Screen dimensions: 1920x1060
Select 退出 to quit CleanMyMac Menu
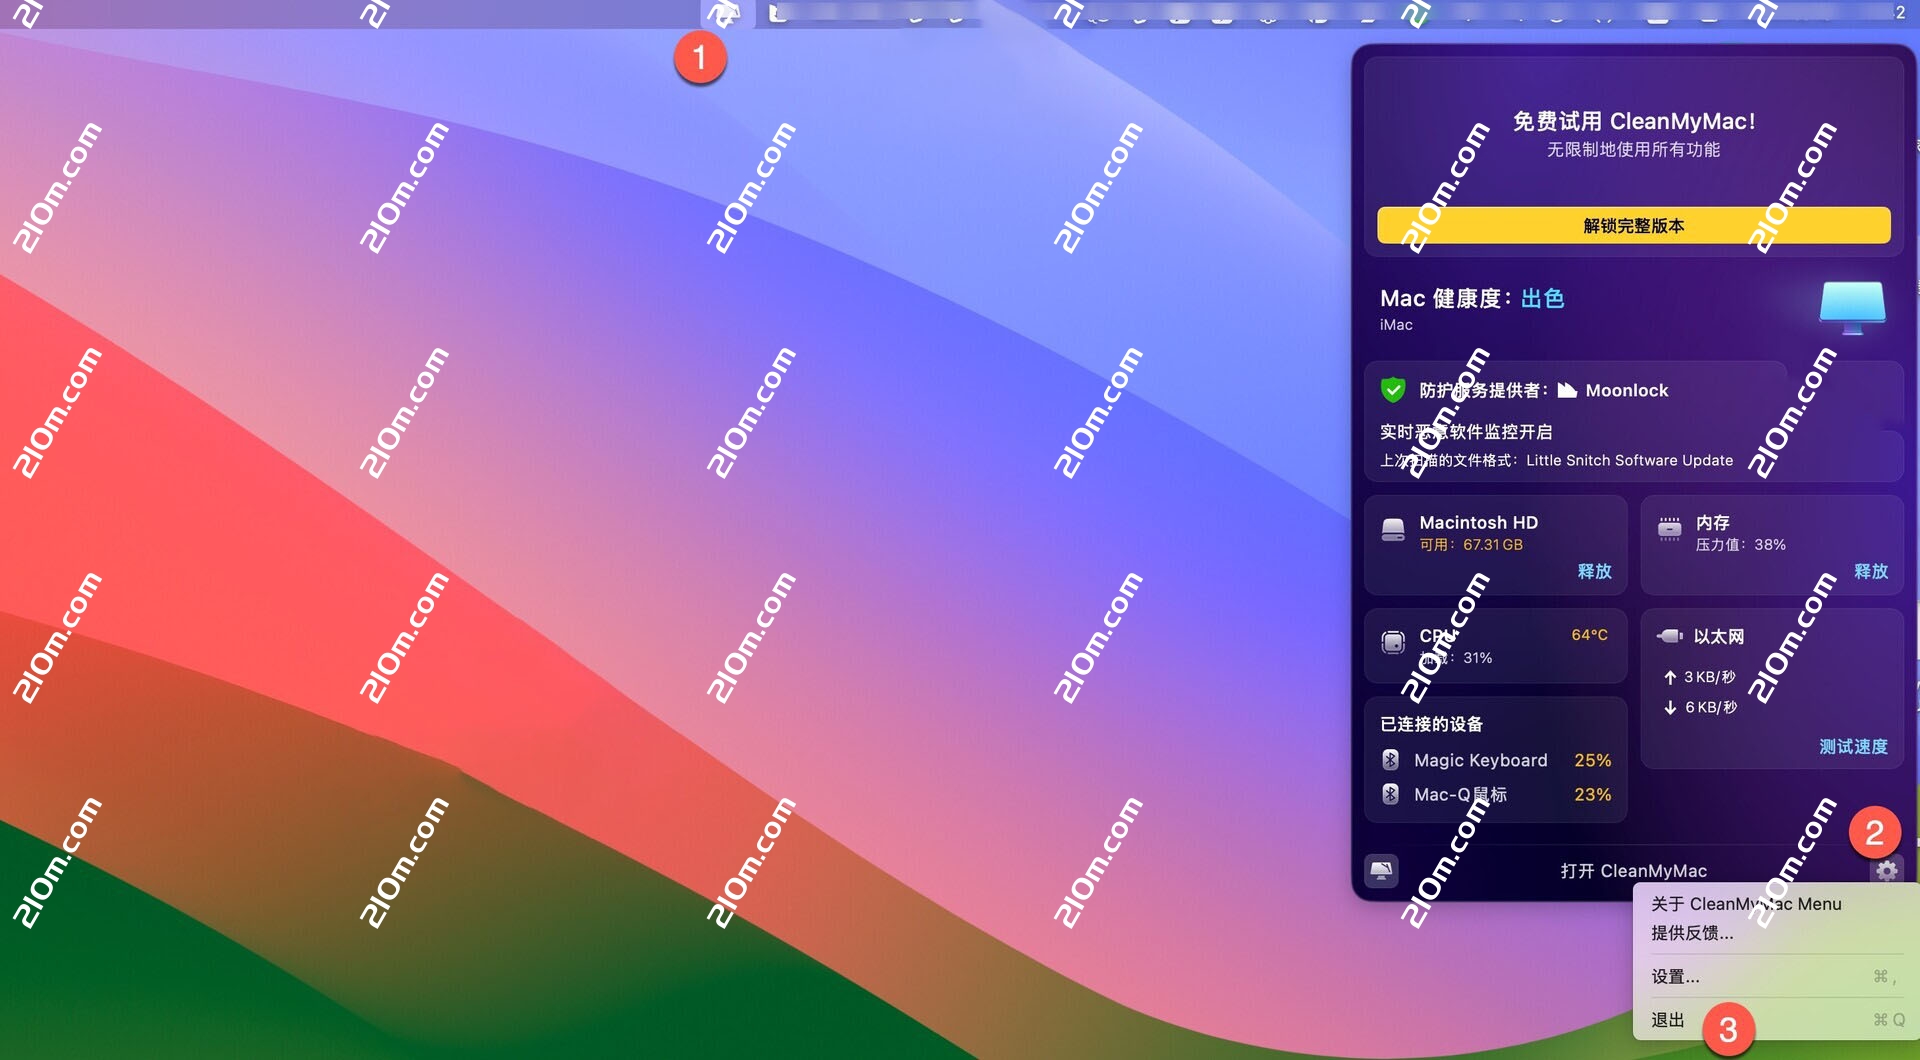[x=1668, y=1019]
